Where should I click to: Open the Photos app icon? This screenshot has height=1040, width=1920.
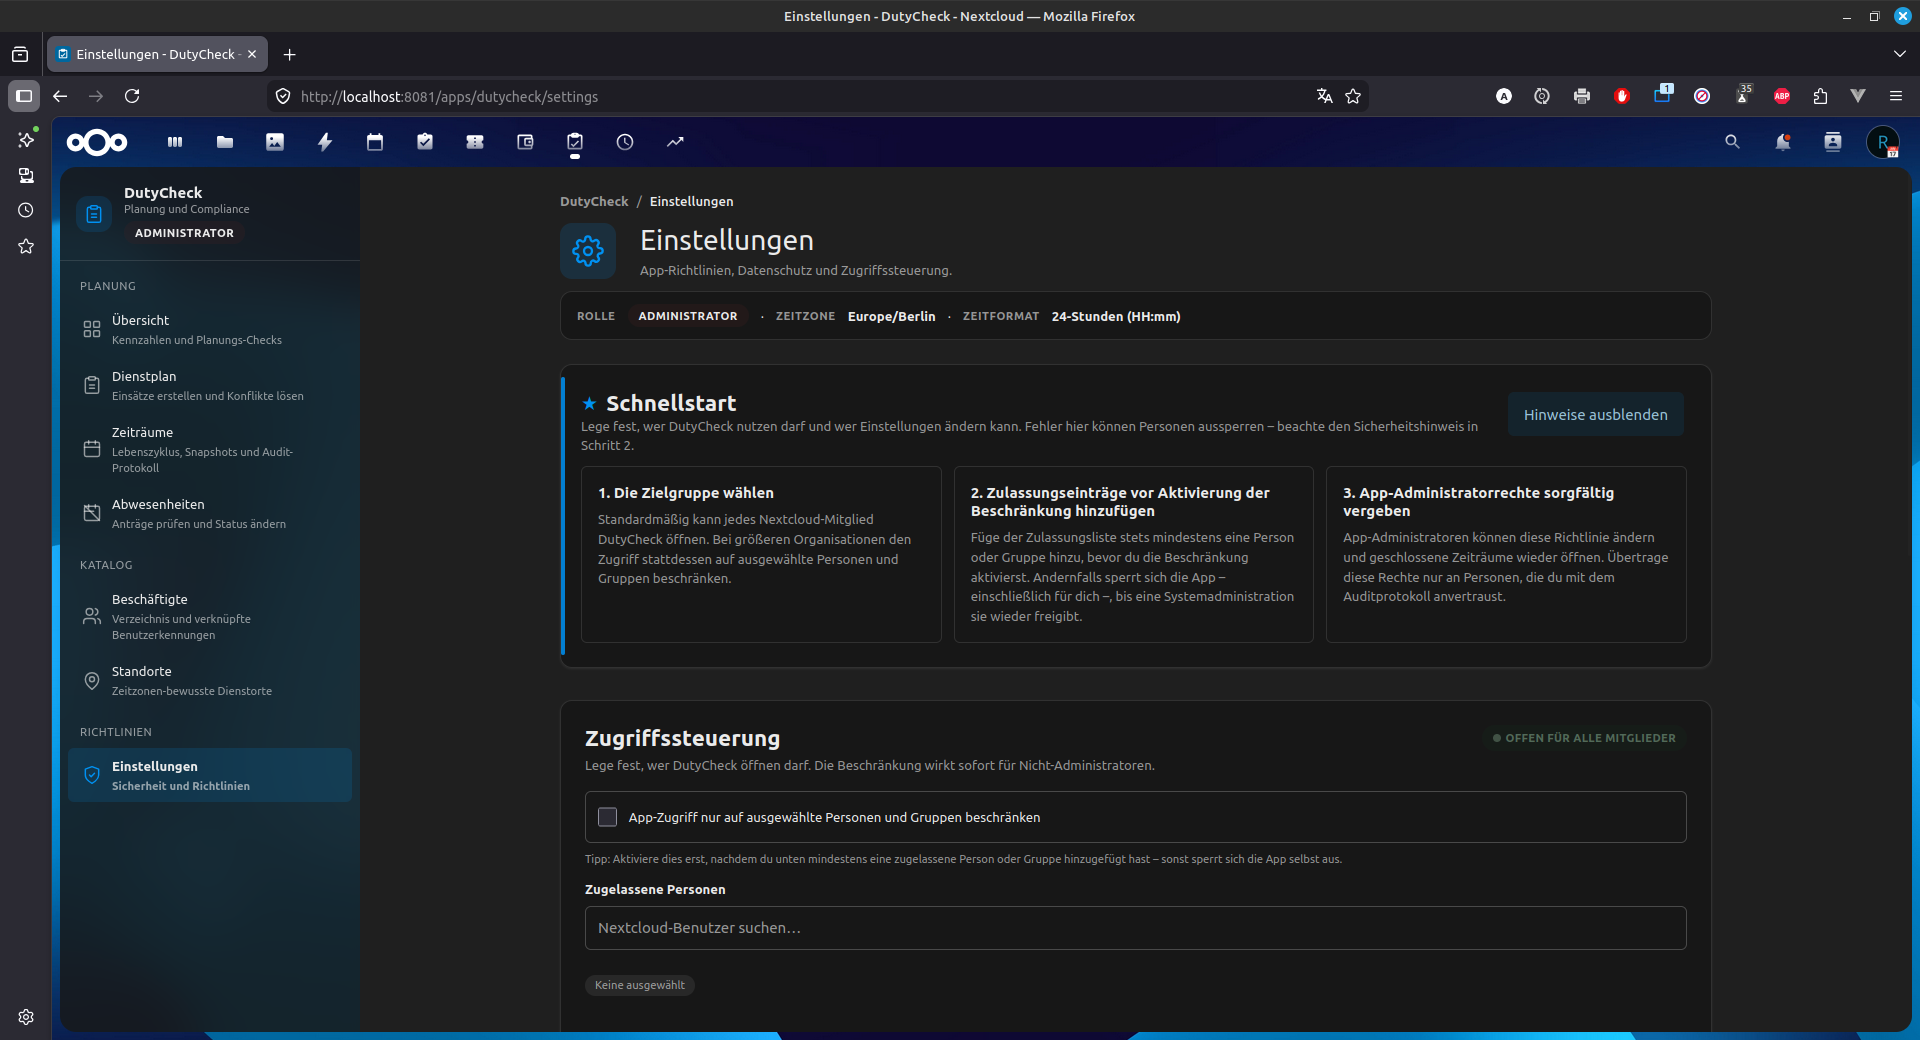(x=275, y=142)
